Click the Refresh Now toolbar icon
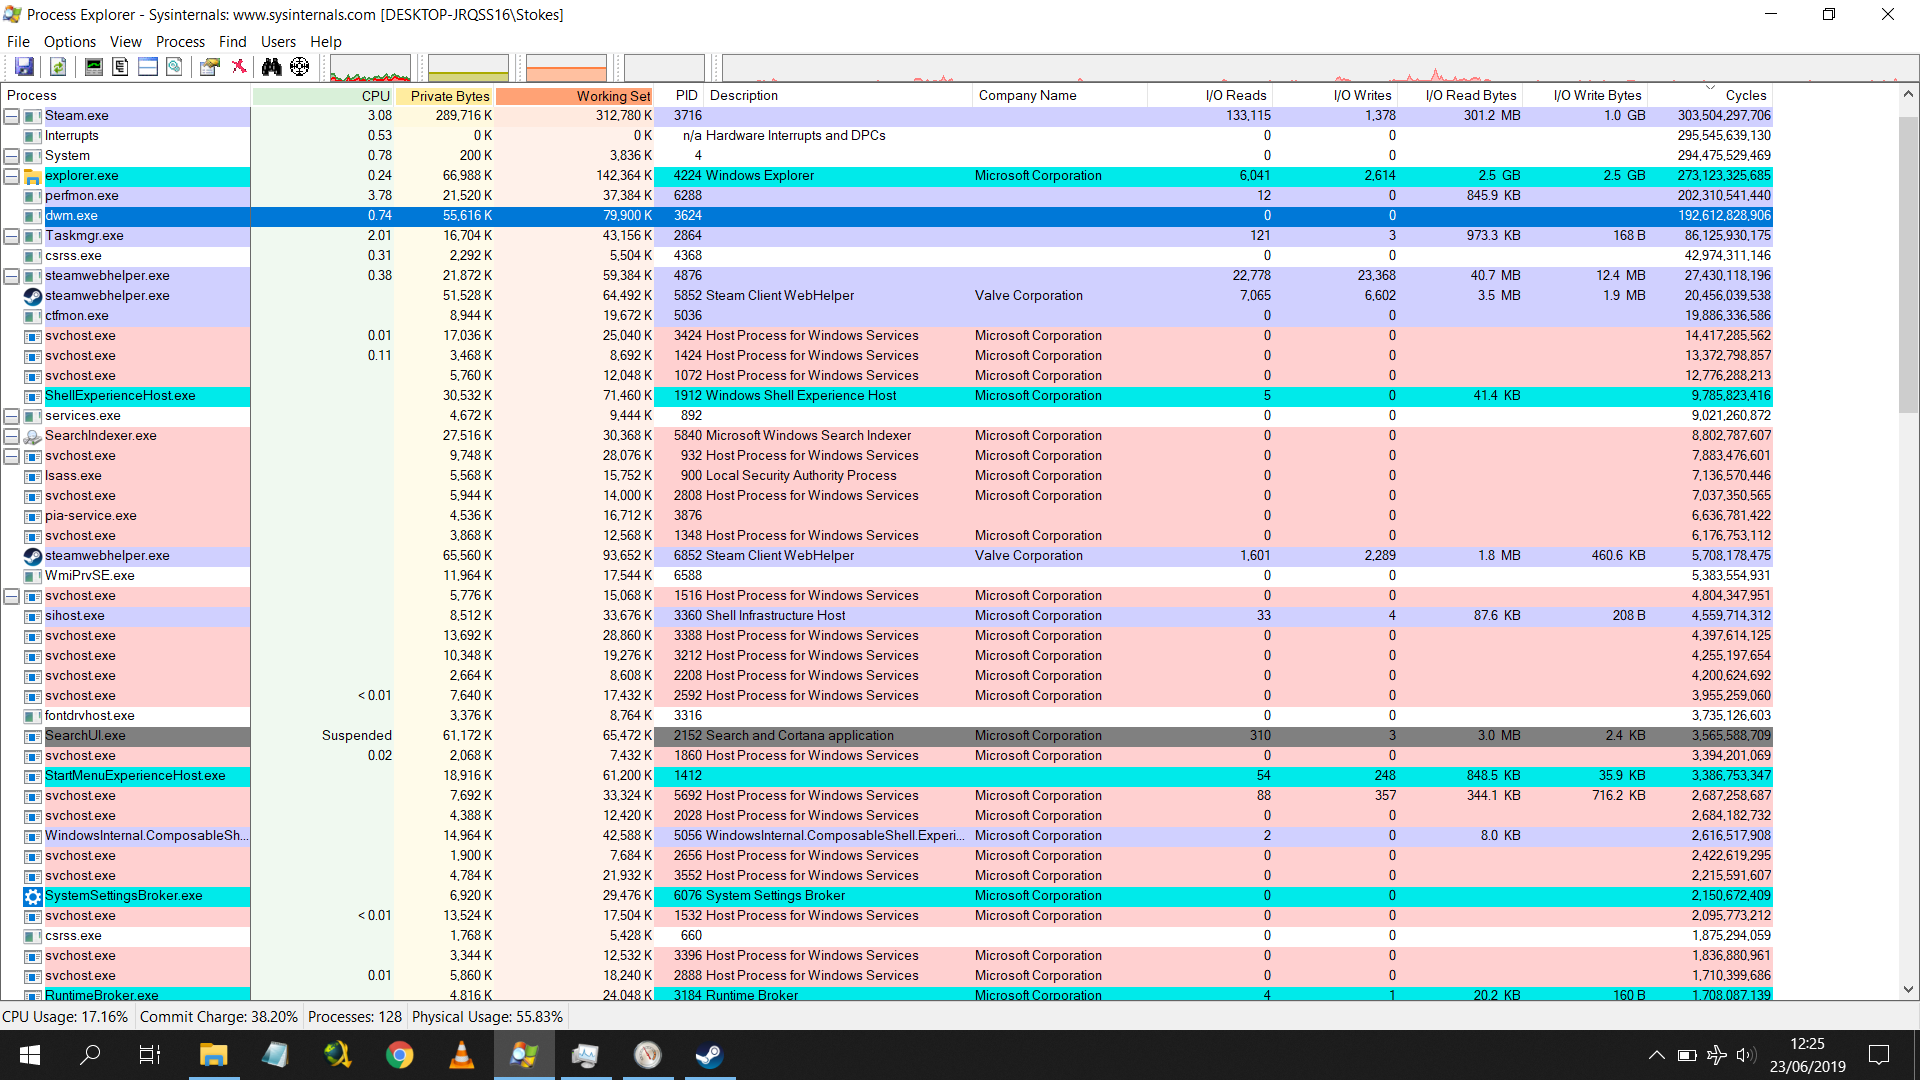Image resolution: width=1920 pixels, height=1080 pixels. click(58, 67)
